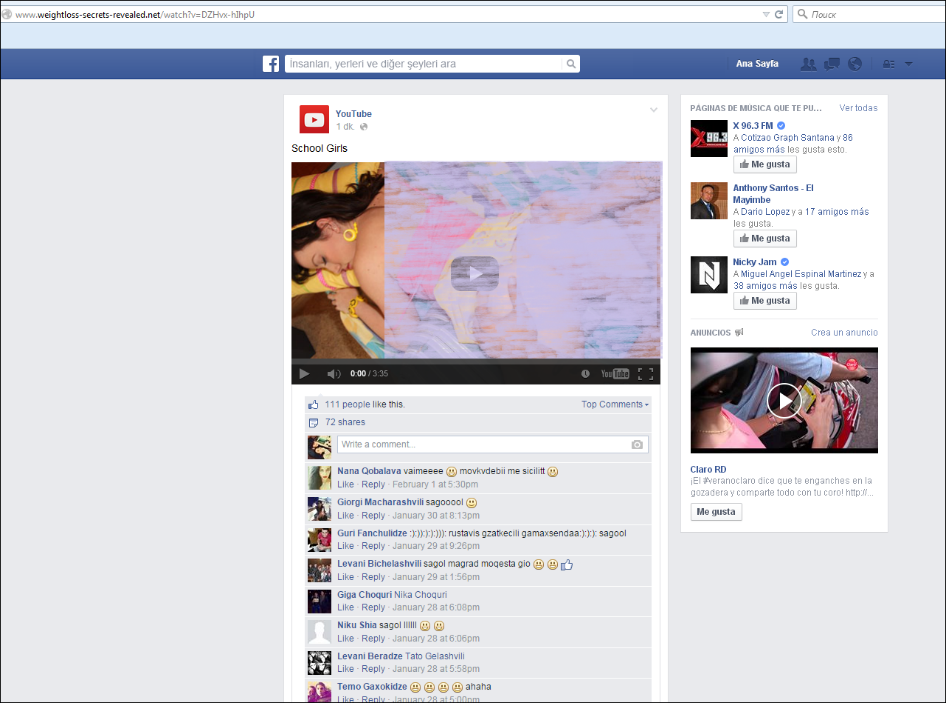Click browser search box magnifier icon
Viewport: 946px width, 703px height.
(802, 14)
